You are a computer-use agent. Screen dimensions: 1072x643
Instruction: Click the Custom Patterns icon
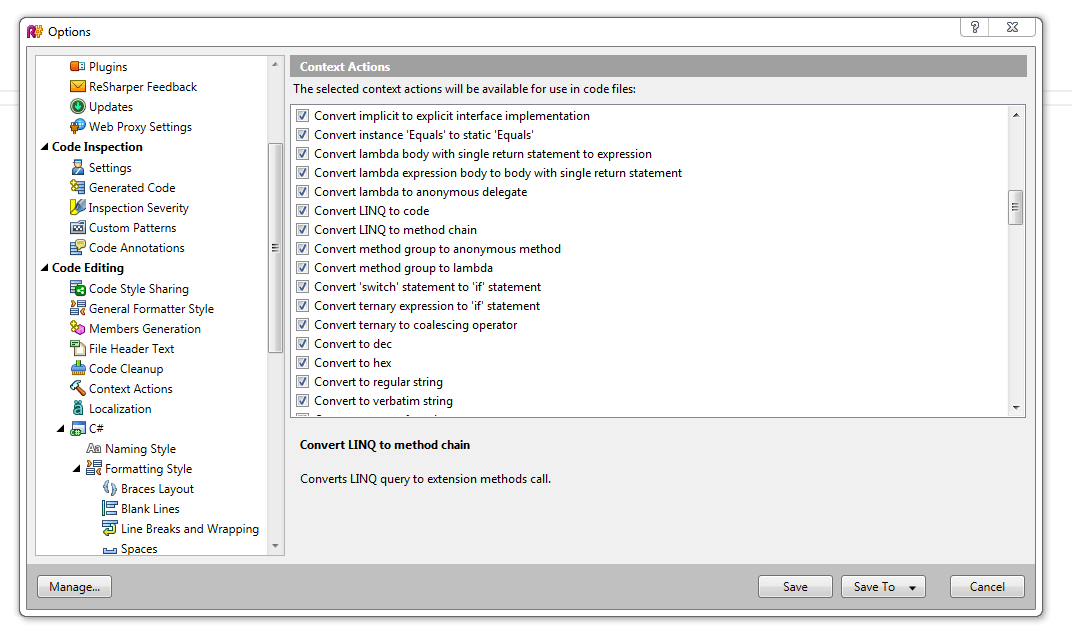[77, 228]
